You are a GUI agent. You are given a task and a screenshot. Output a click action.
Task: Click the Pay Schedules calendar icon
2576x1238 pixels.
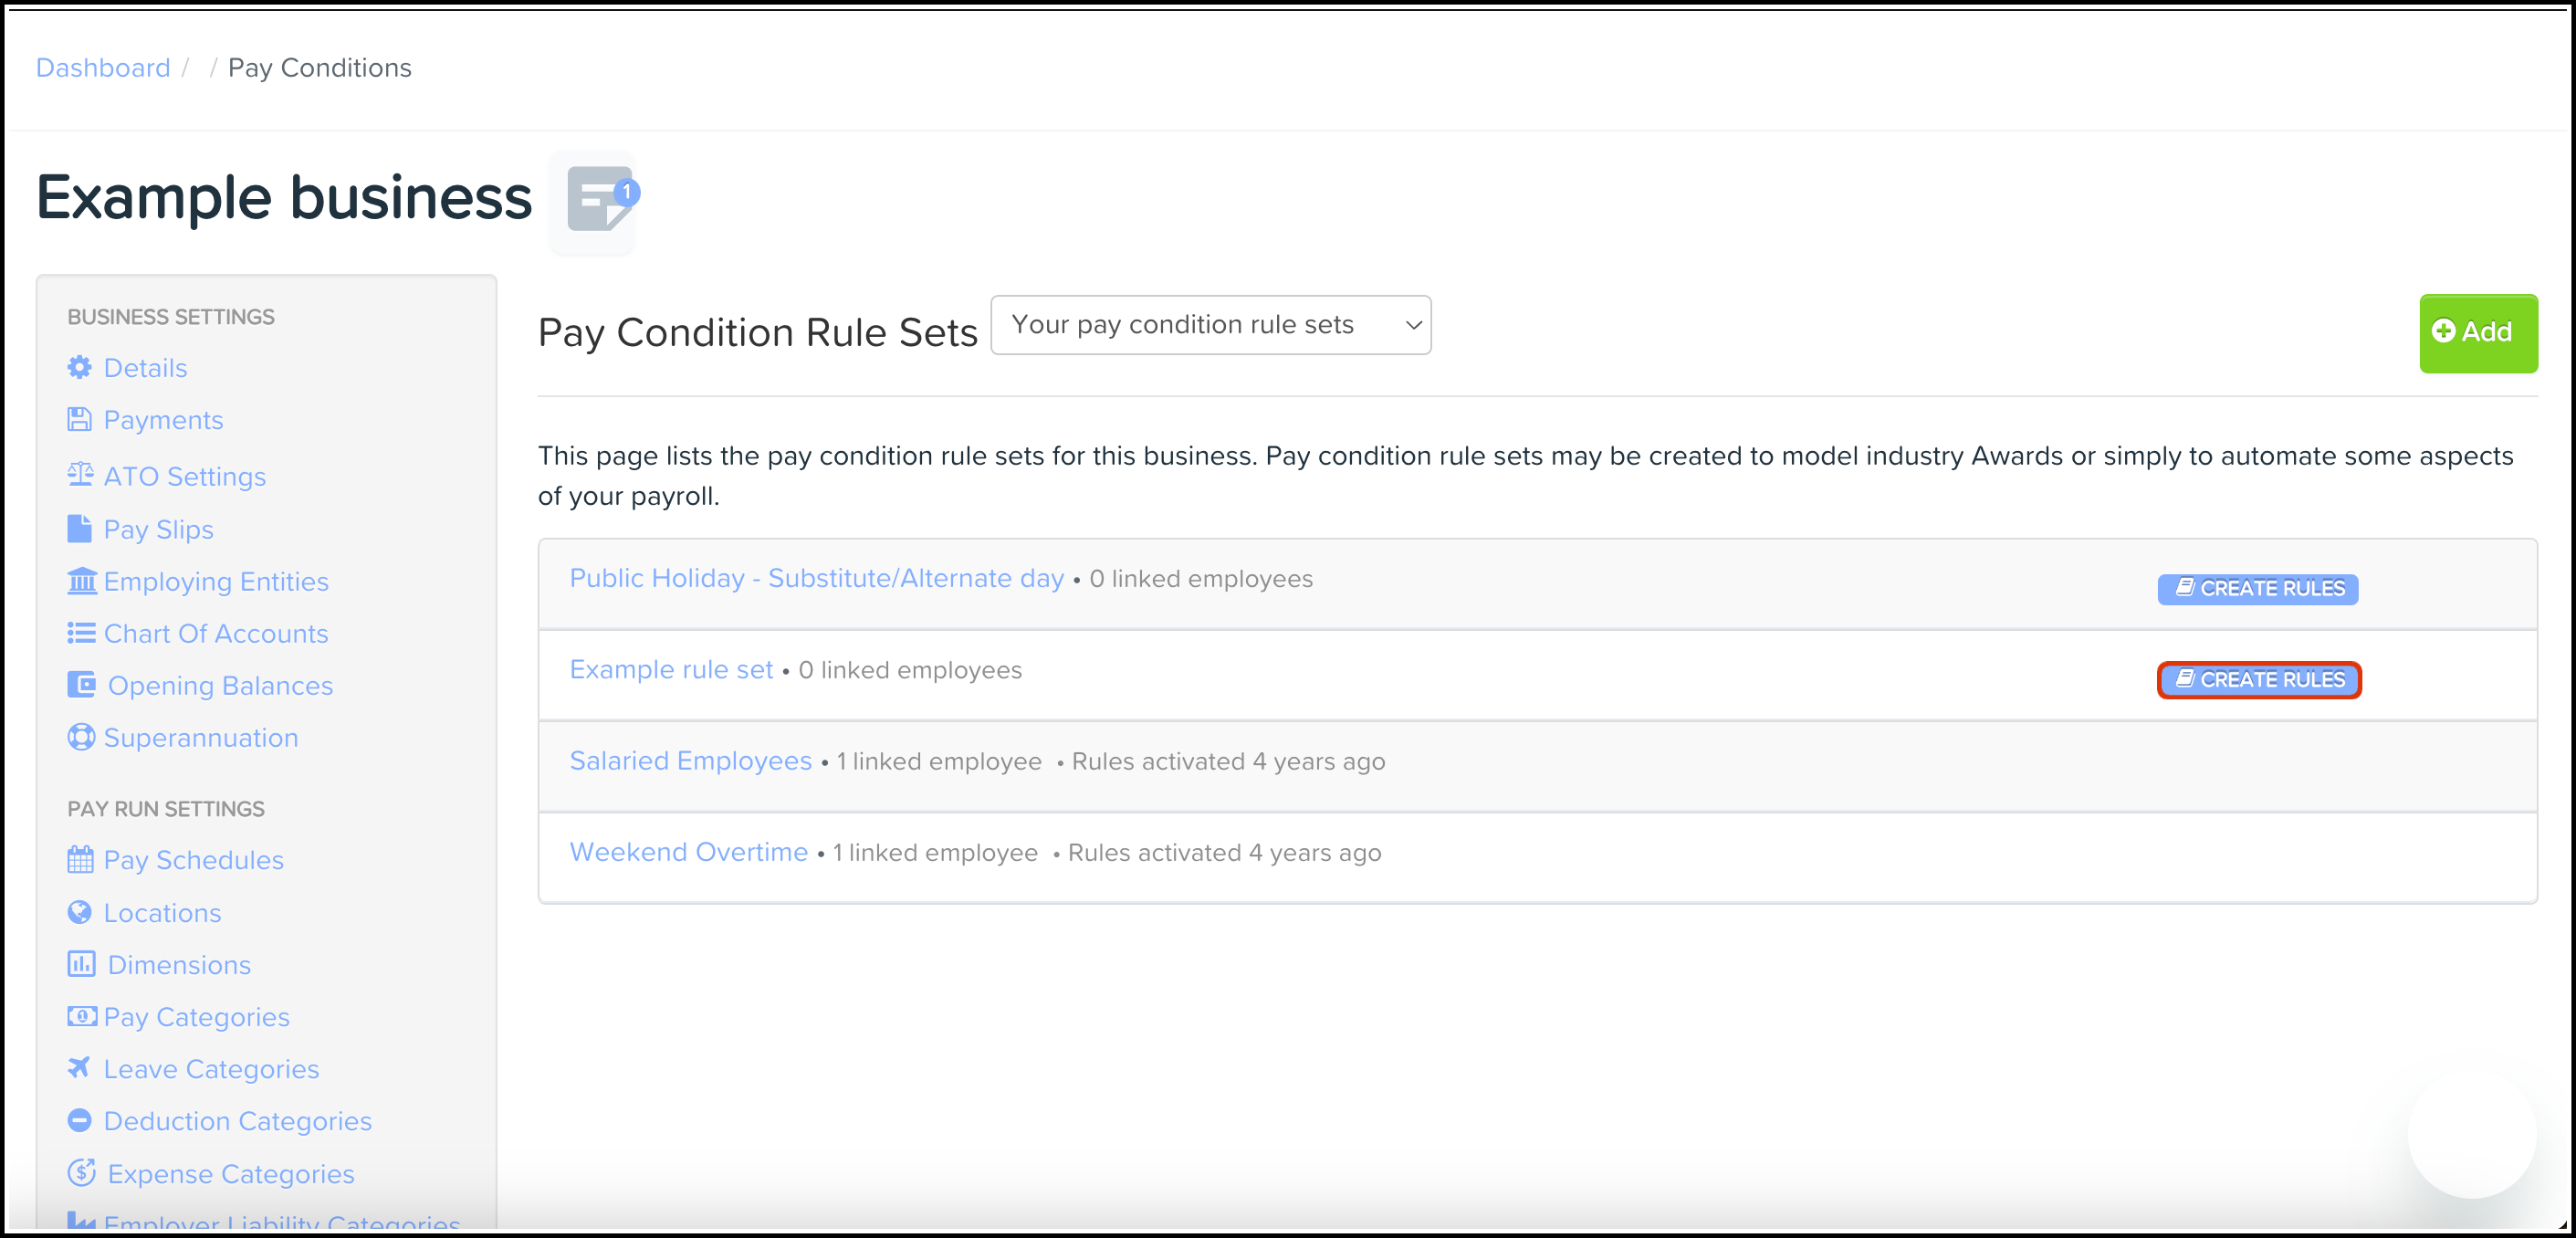80,859
